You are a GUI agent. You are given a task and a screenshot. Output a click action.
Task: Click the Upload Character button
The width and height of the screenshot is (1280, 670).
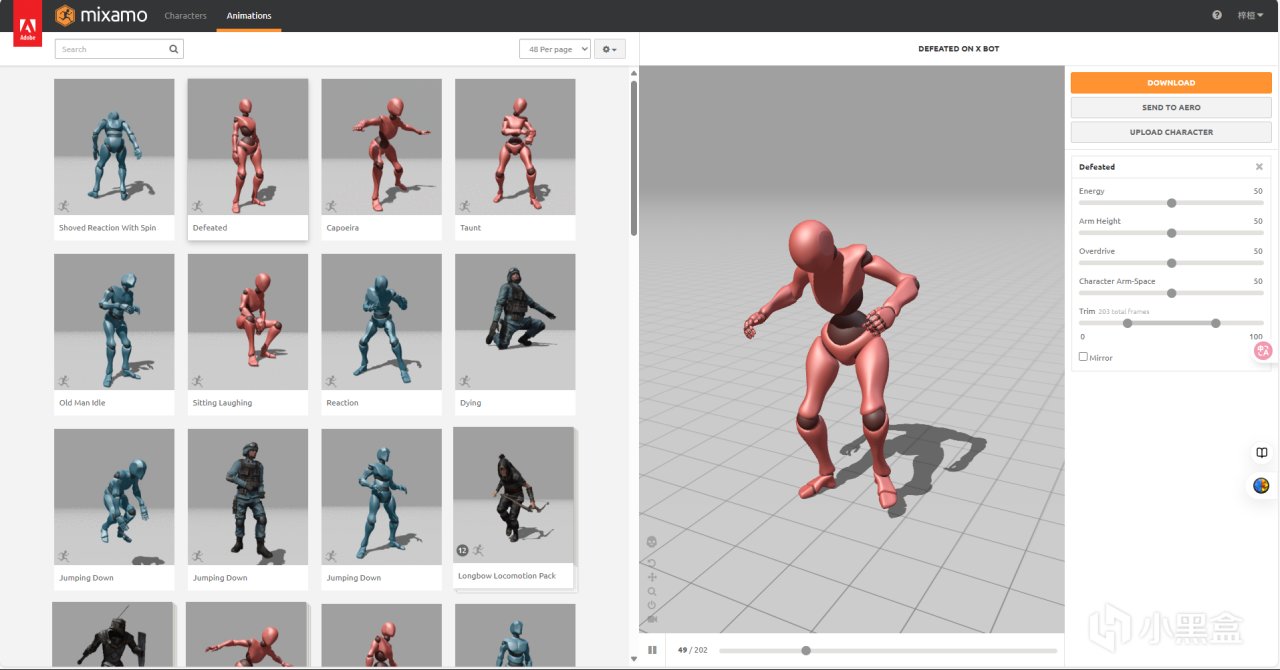coord(1170,132)
